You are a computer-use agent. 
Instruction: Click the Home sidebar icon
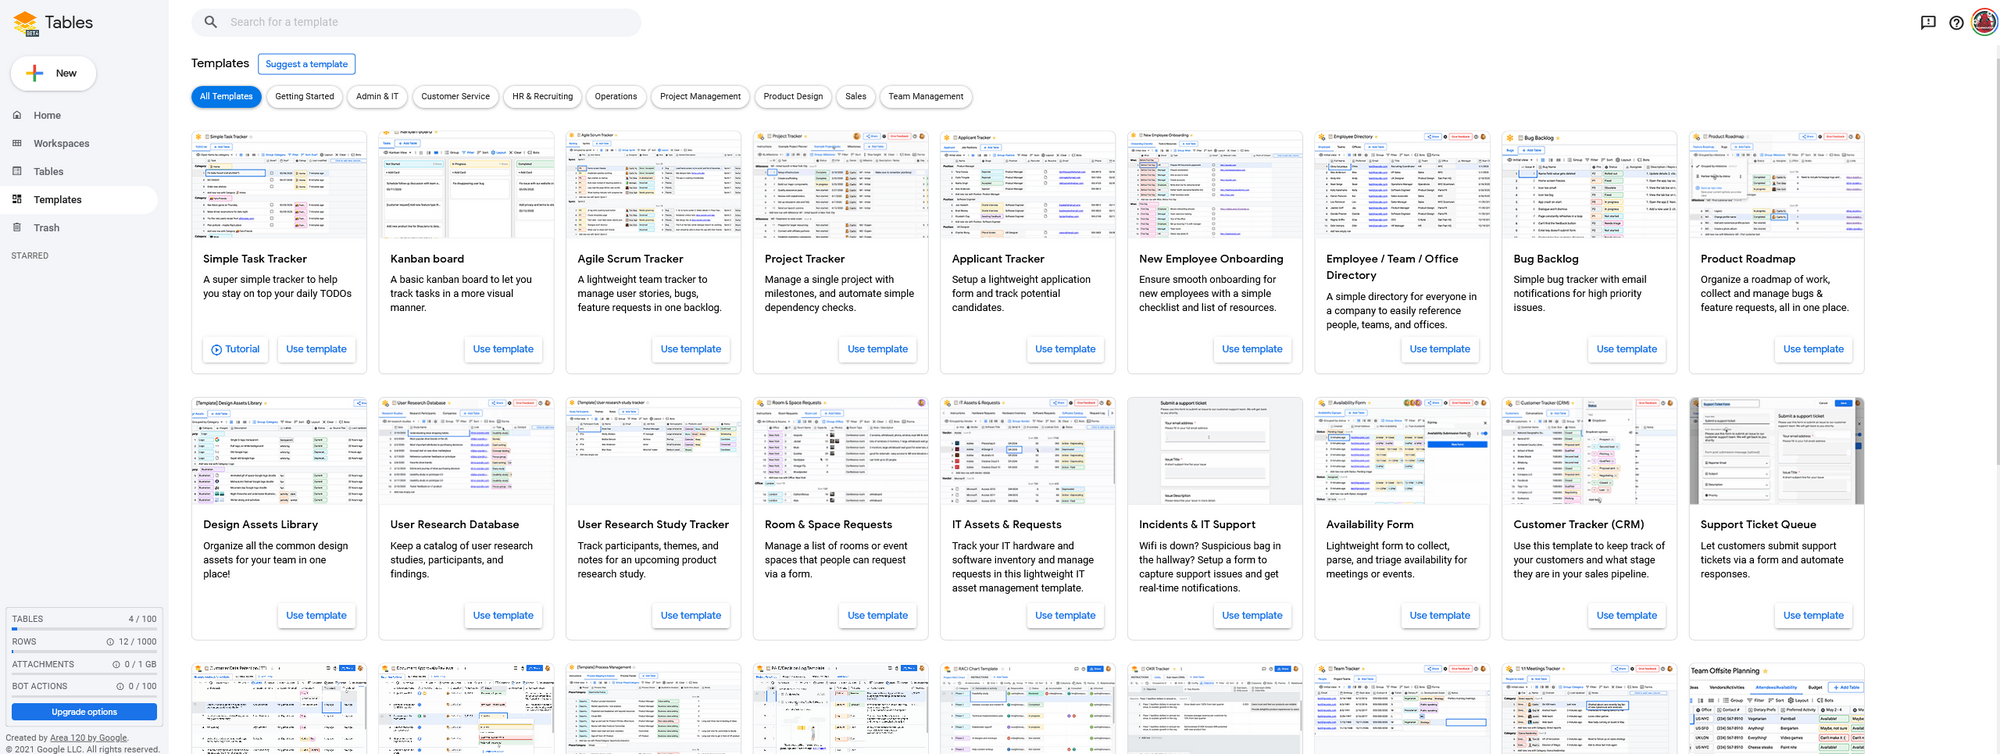[x=17, y=115]
